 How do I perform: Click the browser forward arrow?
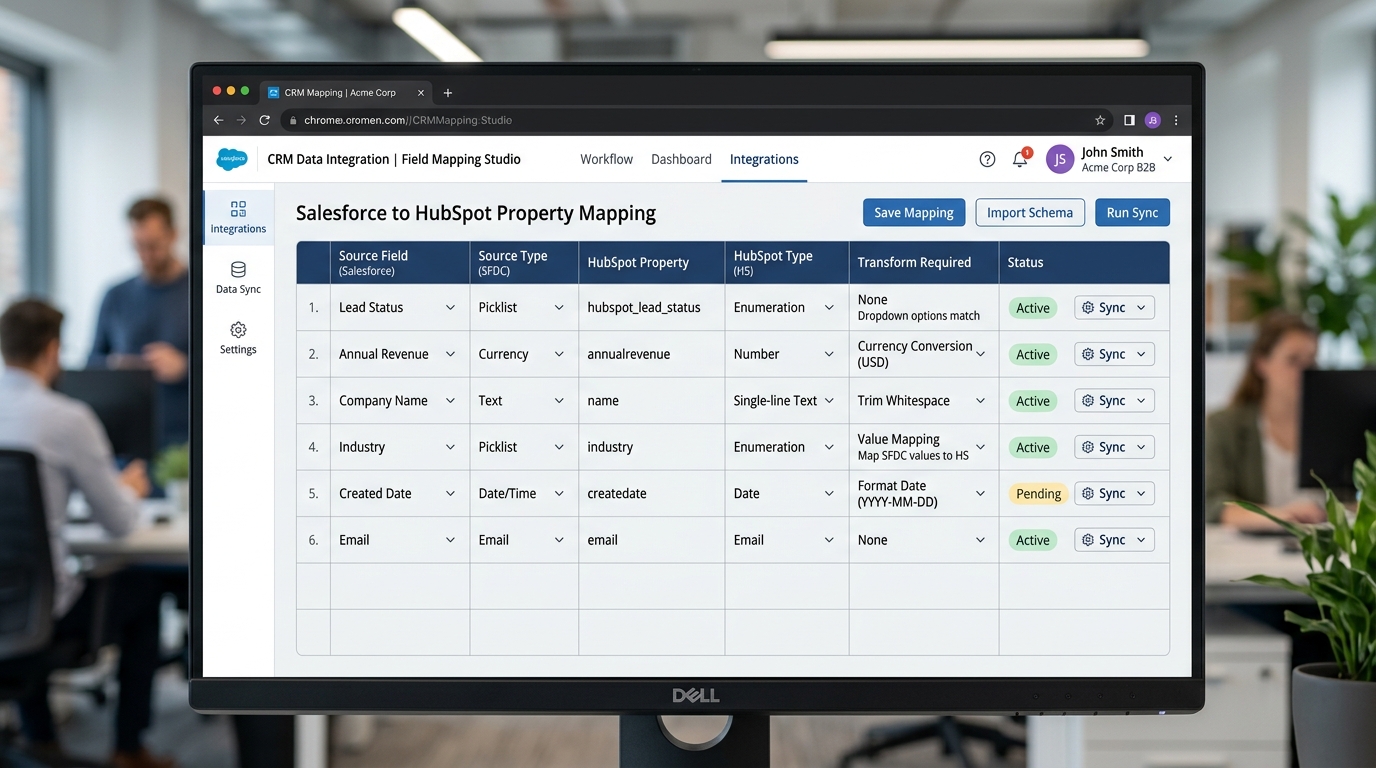click(x=241, y=120)
